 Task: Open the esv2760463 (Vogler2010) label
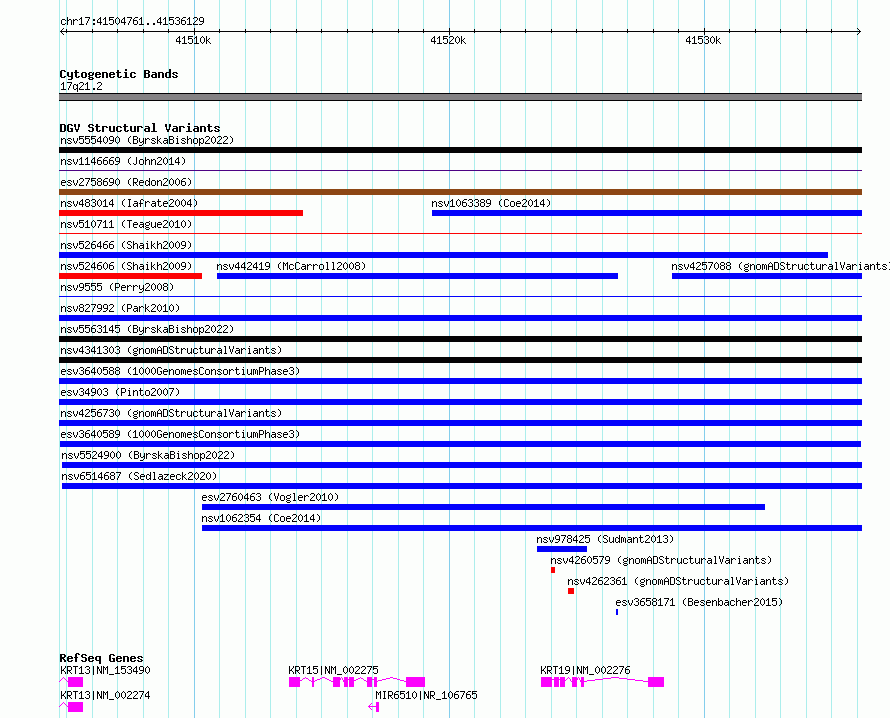pos(270,497)
